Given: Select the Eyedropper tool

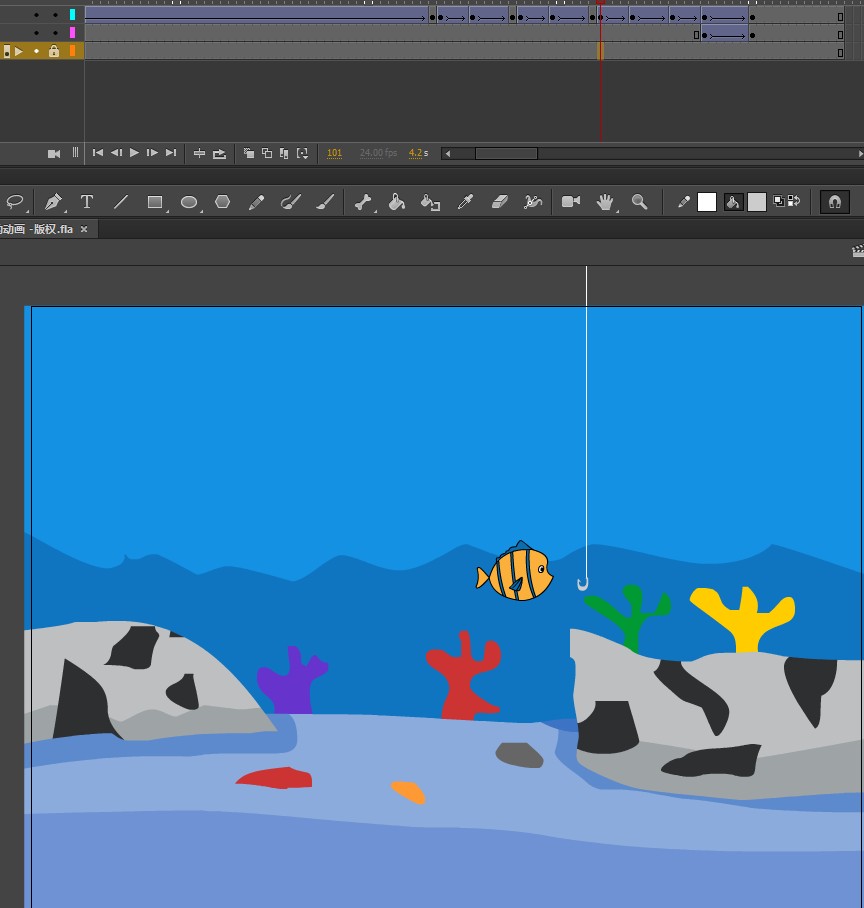Looking at the screenshot, I should tap(465, 202).
